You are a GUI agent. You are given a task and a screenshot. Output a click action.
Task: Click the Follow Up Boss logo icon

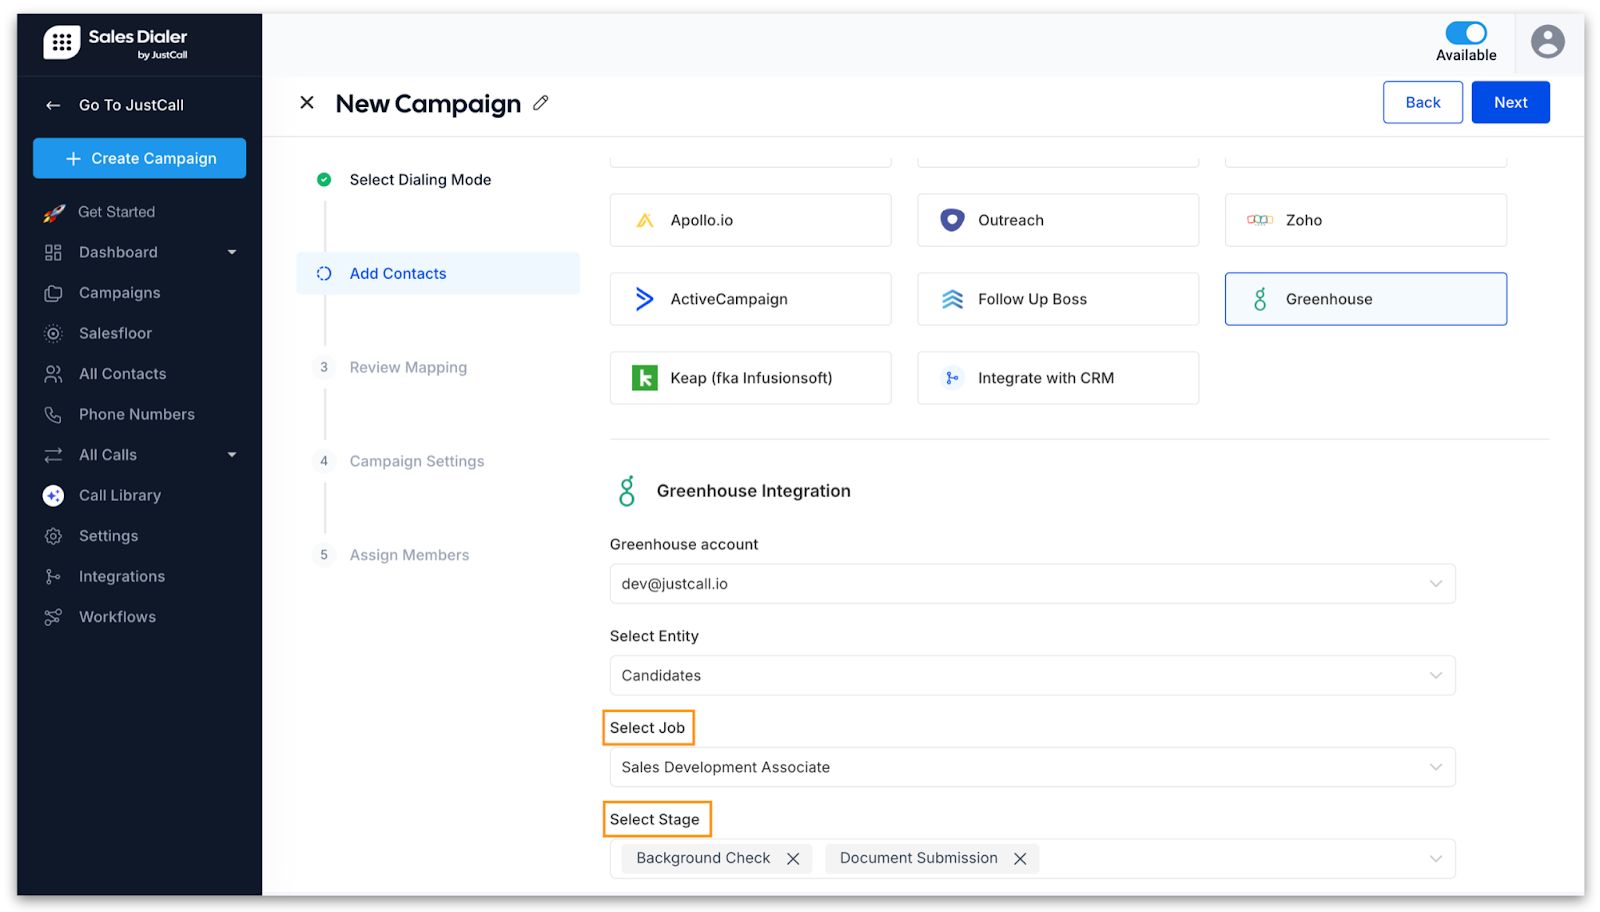tap(952, 299)
